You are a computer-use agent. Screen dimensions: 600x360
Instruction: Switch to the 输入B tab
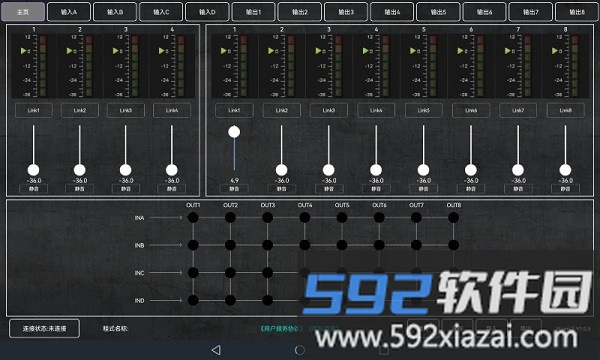click(115, 12)
